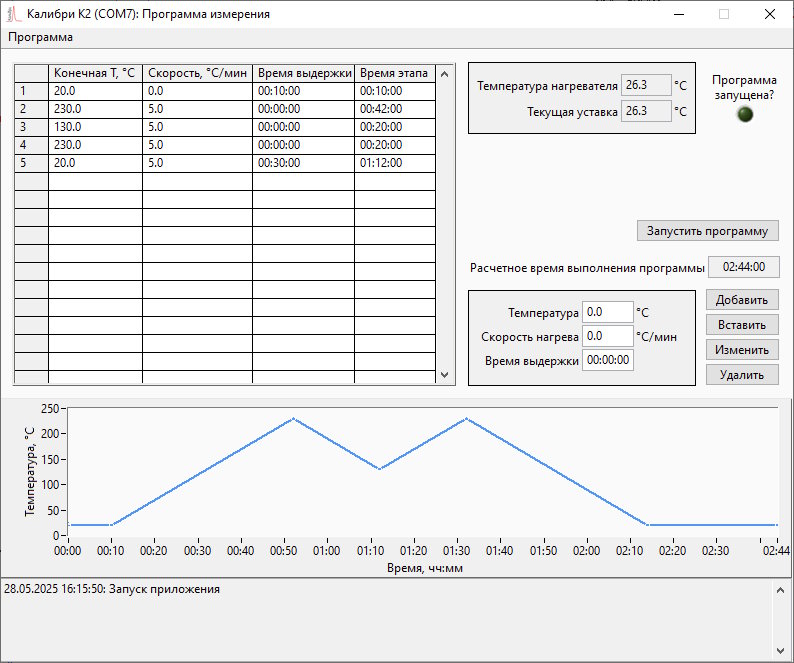Click the Скорость, °C/мин column header
Viewport: 794px width, 663px height.
[x=197, y=73]
